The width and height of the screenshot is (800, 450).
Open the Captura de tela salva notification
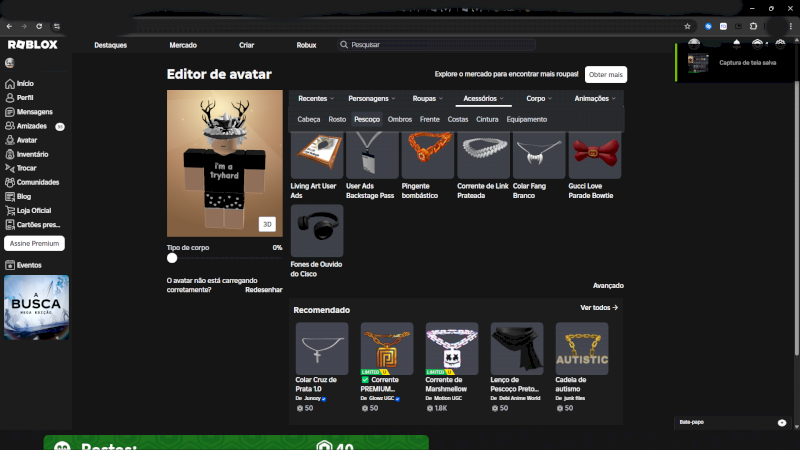click(x=735, y=63)
